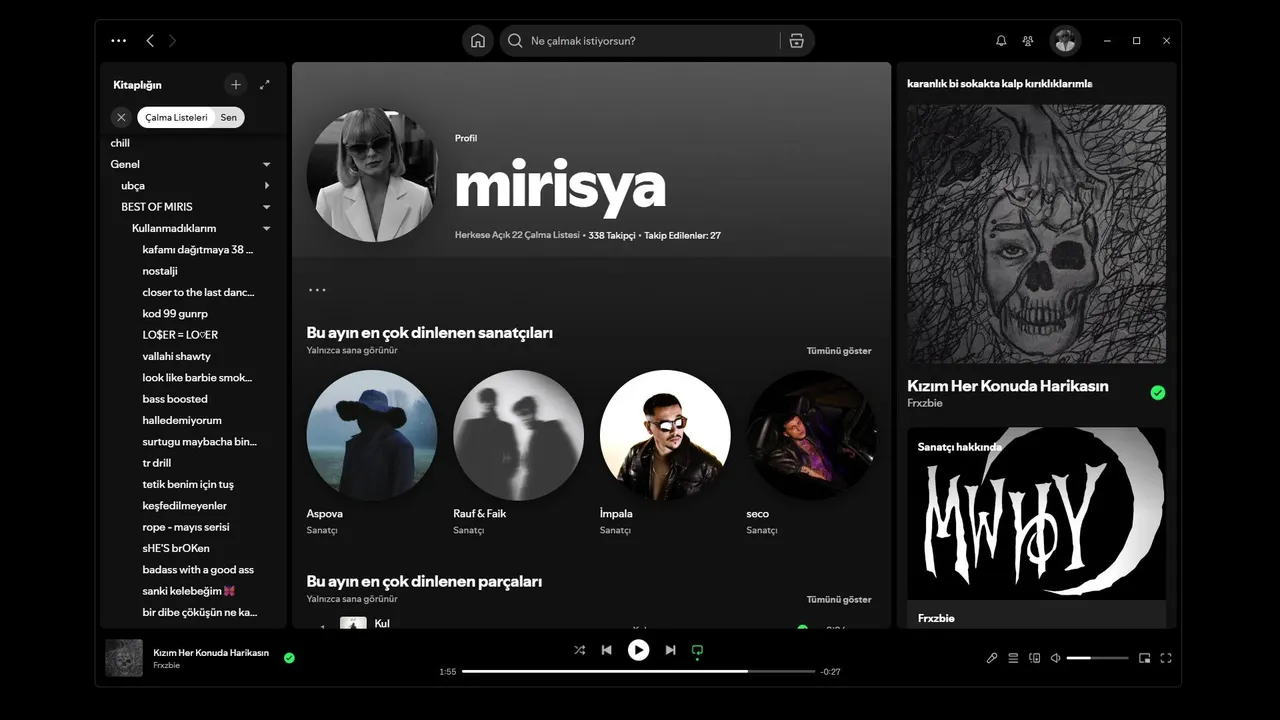Open the kod 99 gunrp playlist
Viewport: 1280px width, 720px height.
175,314
